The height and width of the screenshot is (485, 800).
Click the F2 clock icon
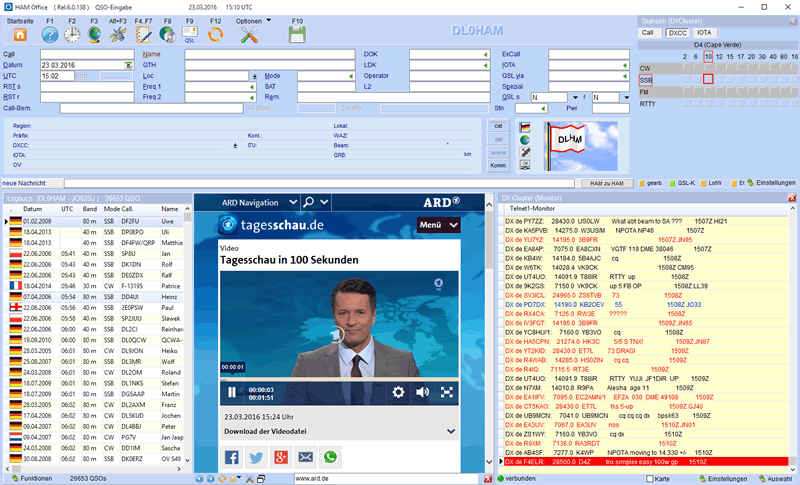pos(72,35)
